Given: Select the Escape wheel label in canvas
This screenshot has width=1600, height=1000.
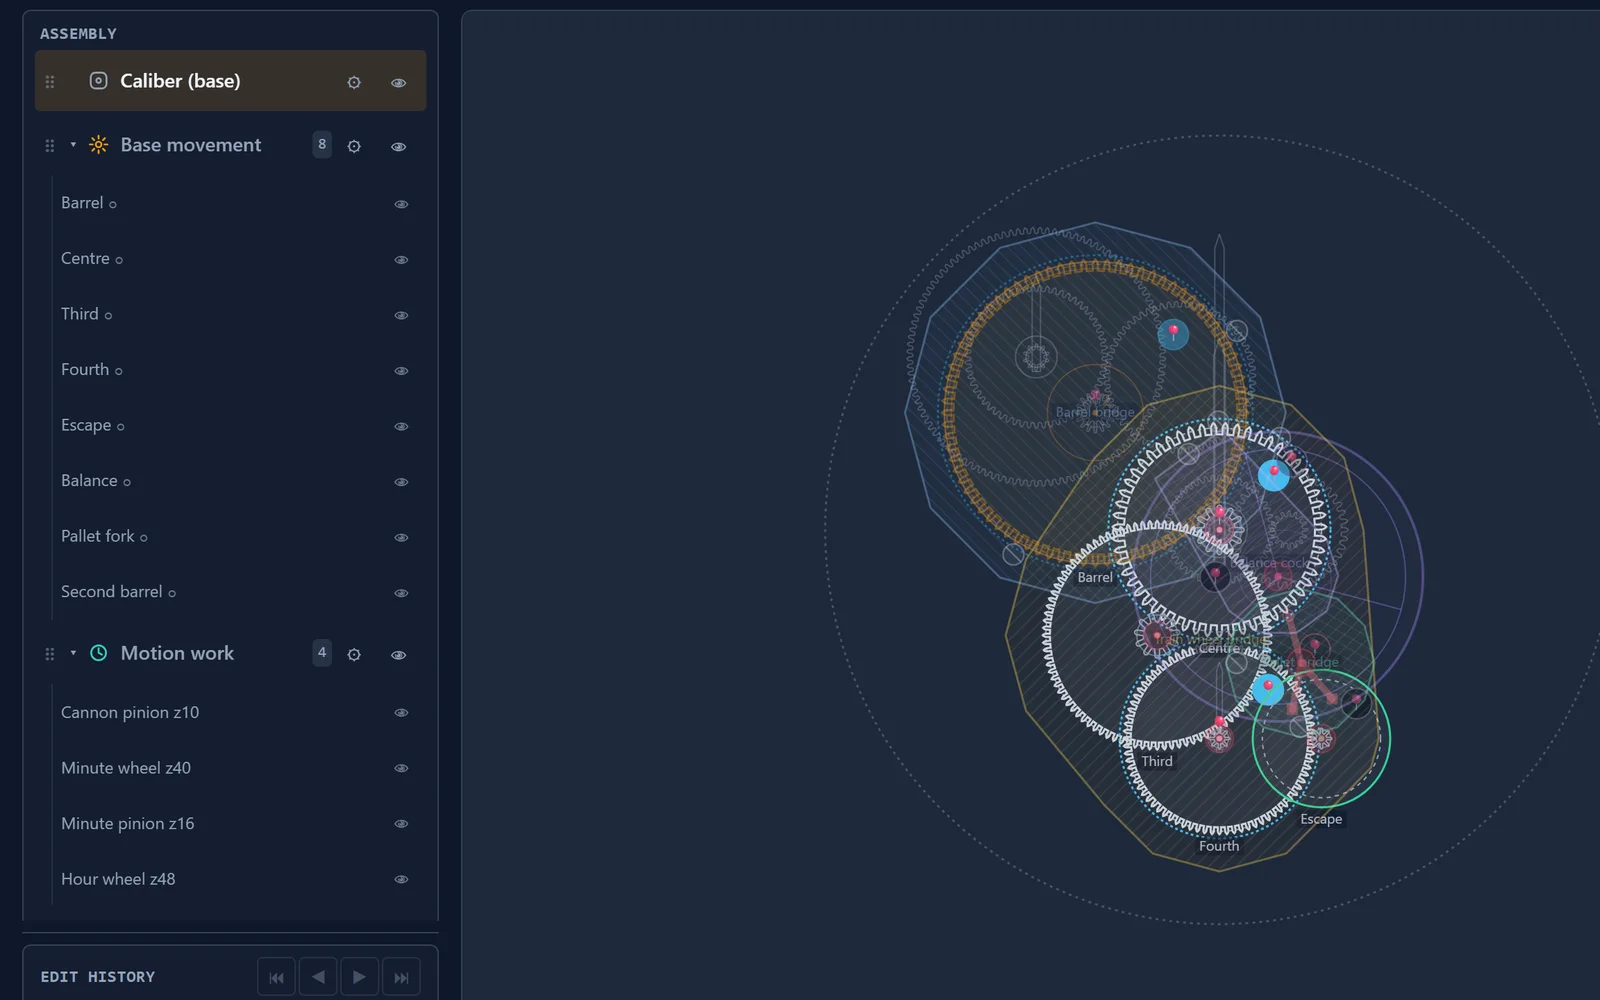Looking at the screenshot, I should (1321, 819).
